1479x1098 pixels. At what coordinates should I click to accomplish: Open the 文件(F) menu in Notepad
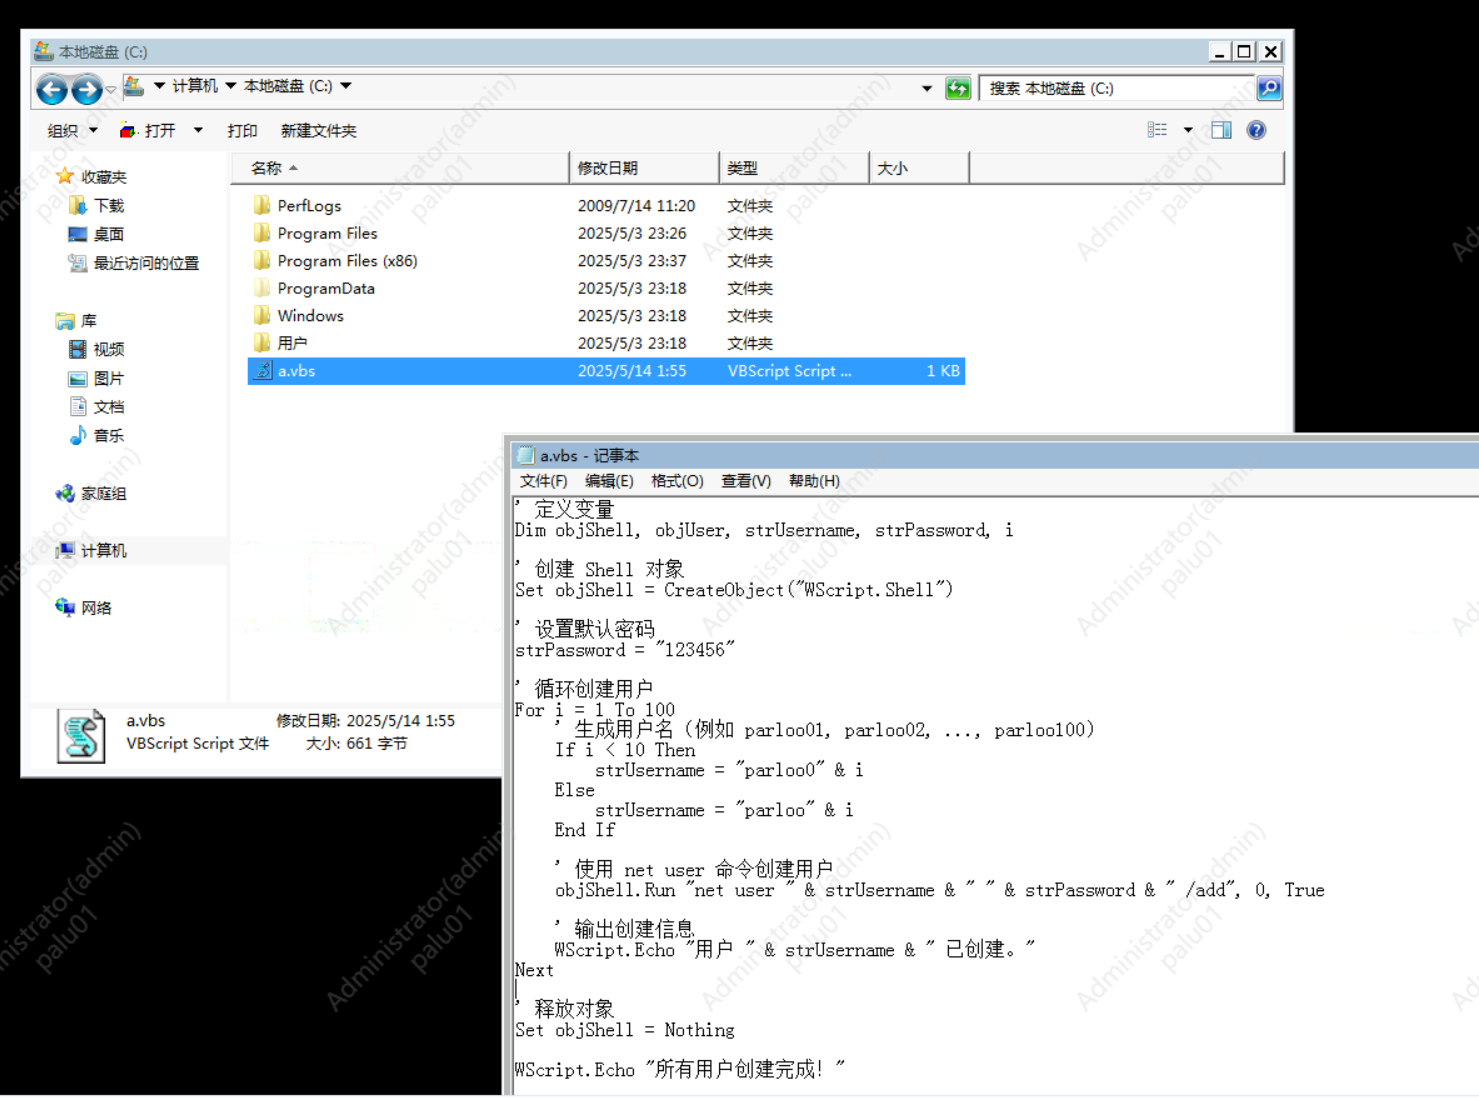click(x=543, y=481)
